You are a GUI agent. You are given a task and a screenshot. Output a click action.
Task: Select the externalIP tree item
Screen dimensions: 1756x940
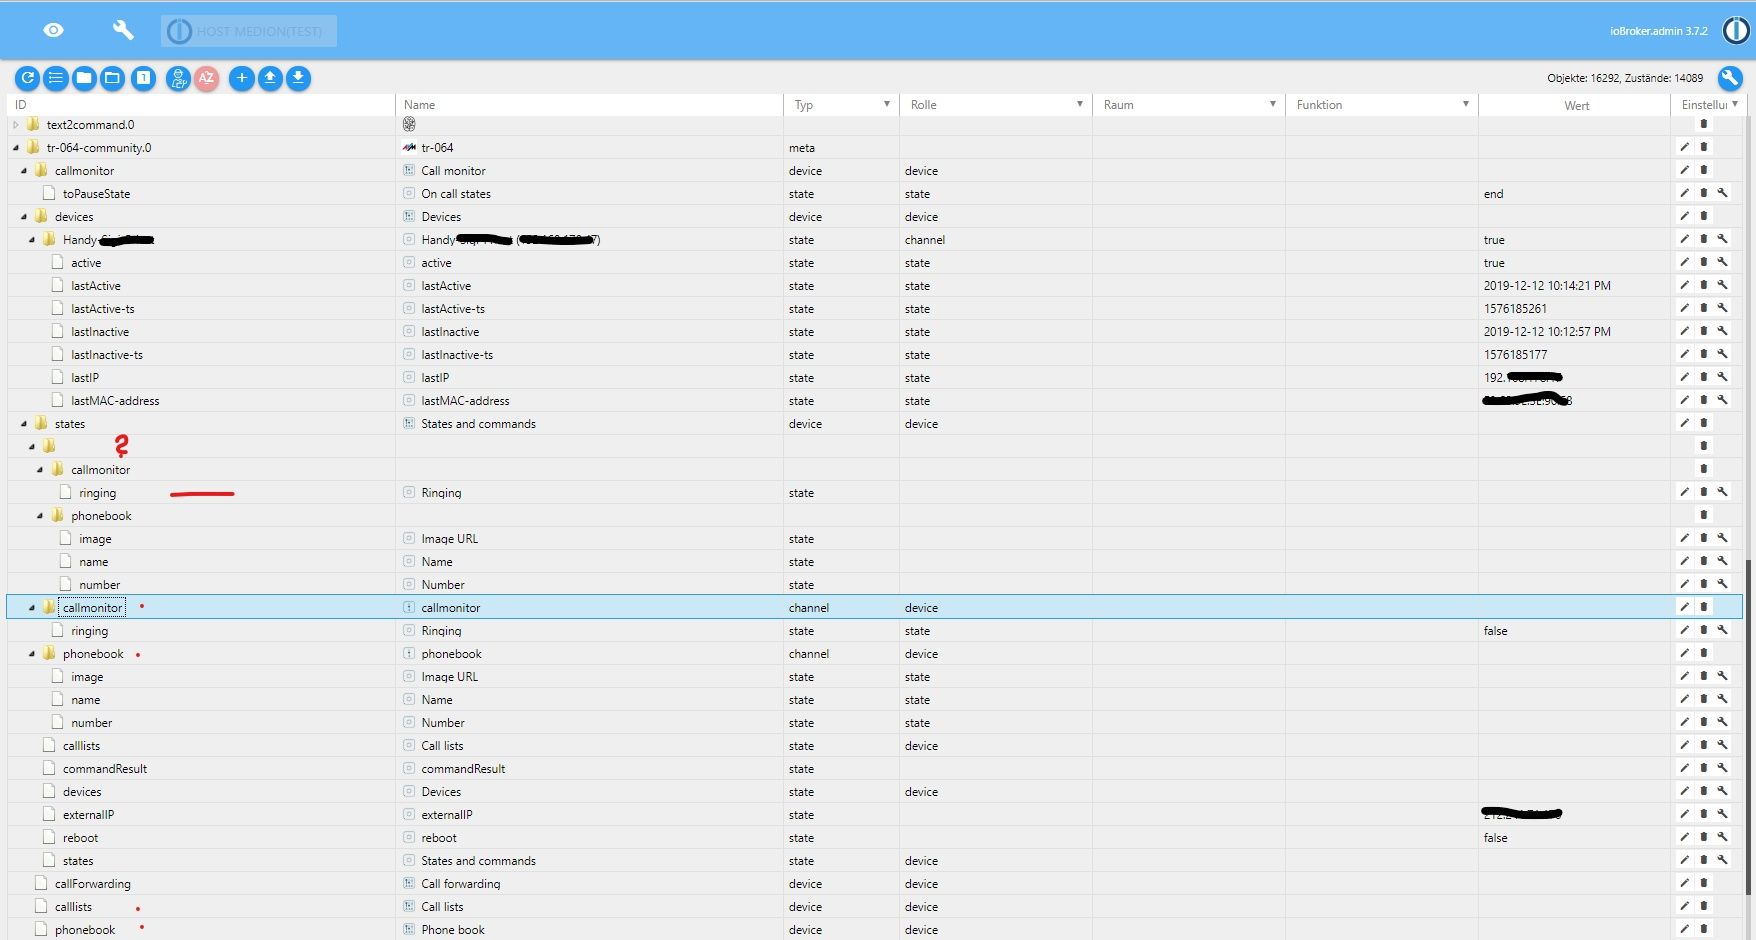(x=88, y=815)
